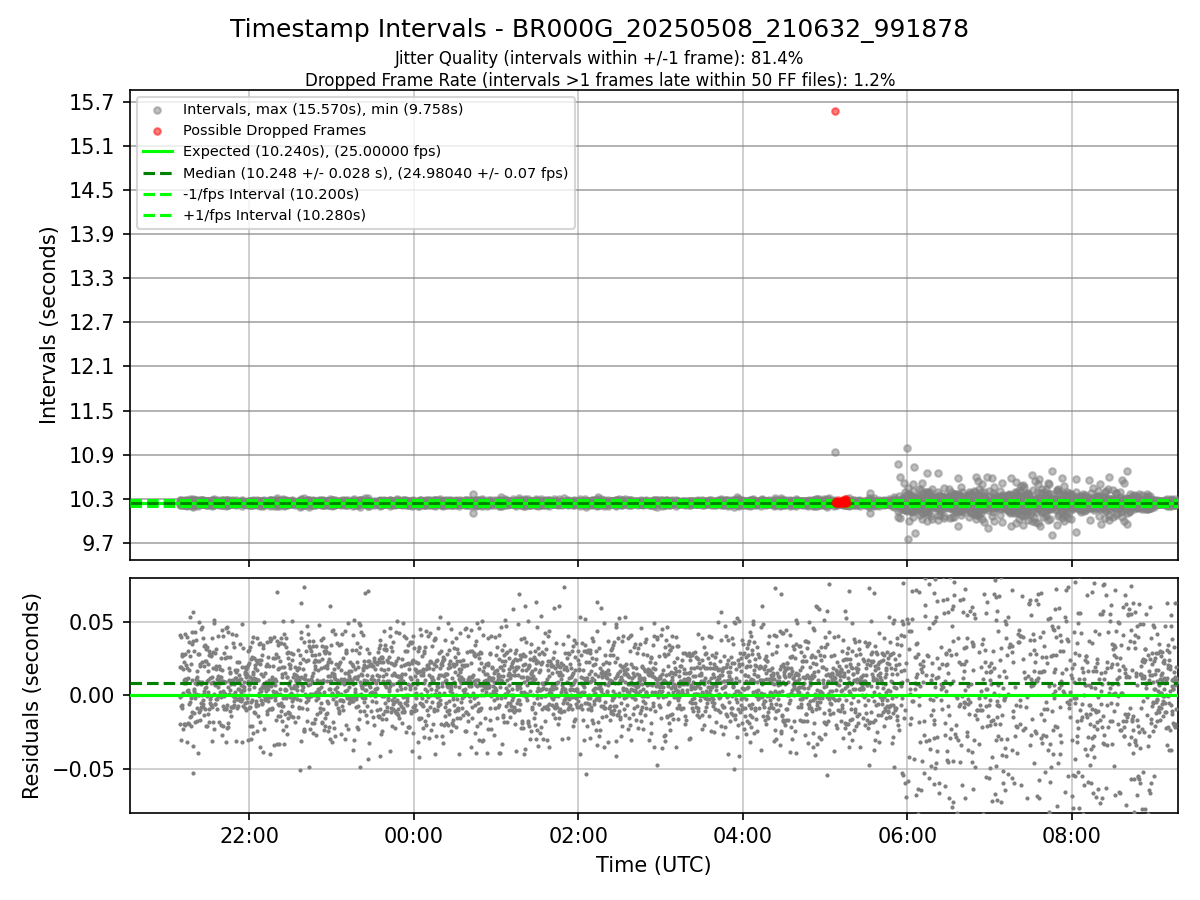Click the '-1/fps Interval (10.200s)' legend entry

tap(271, 194)
